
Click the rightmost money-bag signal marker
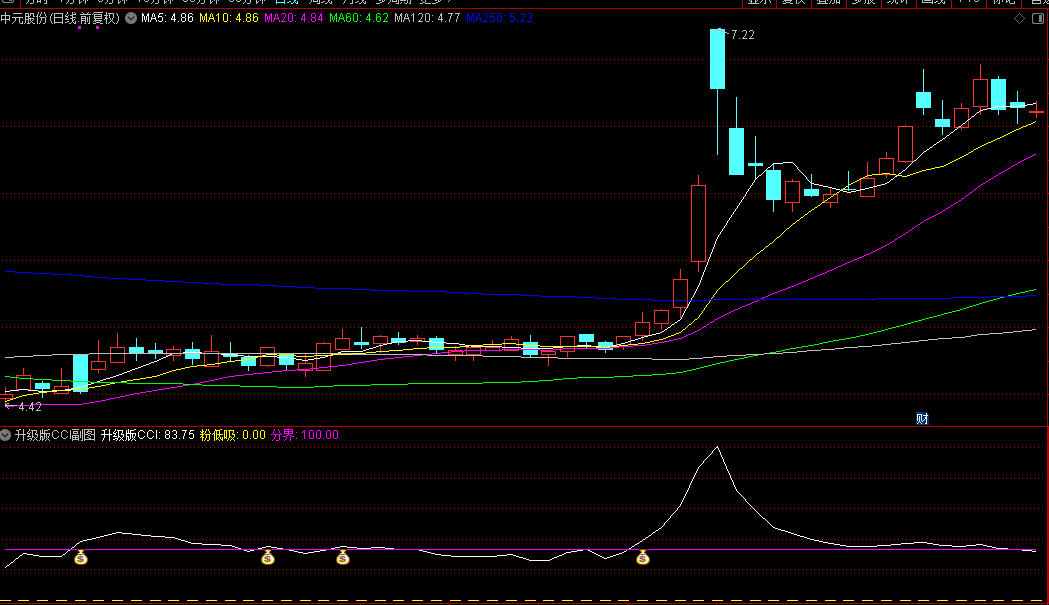pos(643,557)
